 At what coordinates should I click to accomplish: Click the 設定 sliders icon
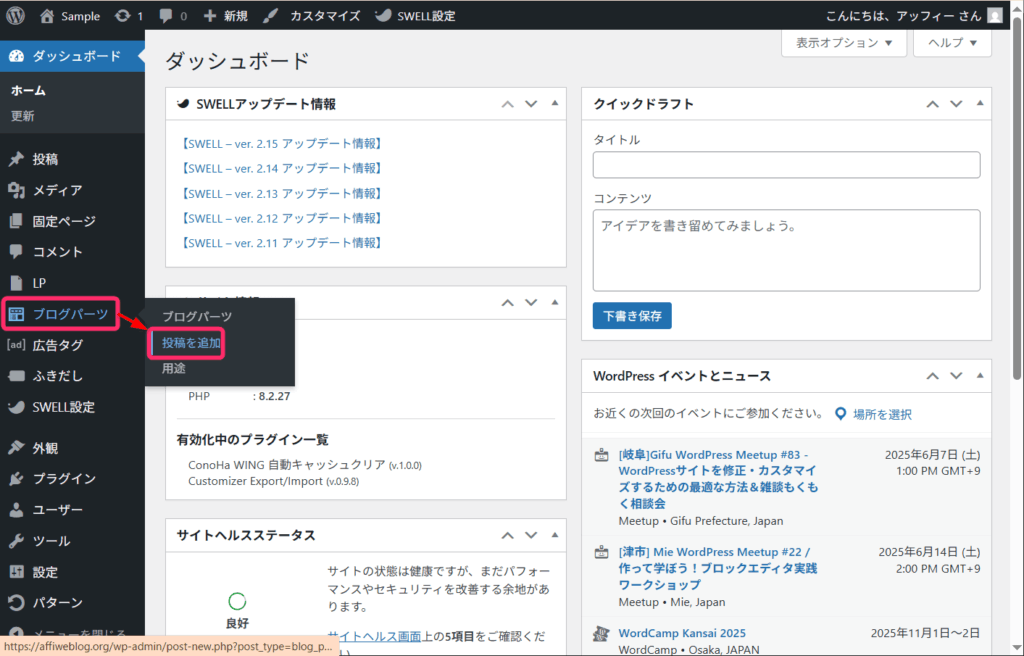point(16,572)
